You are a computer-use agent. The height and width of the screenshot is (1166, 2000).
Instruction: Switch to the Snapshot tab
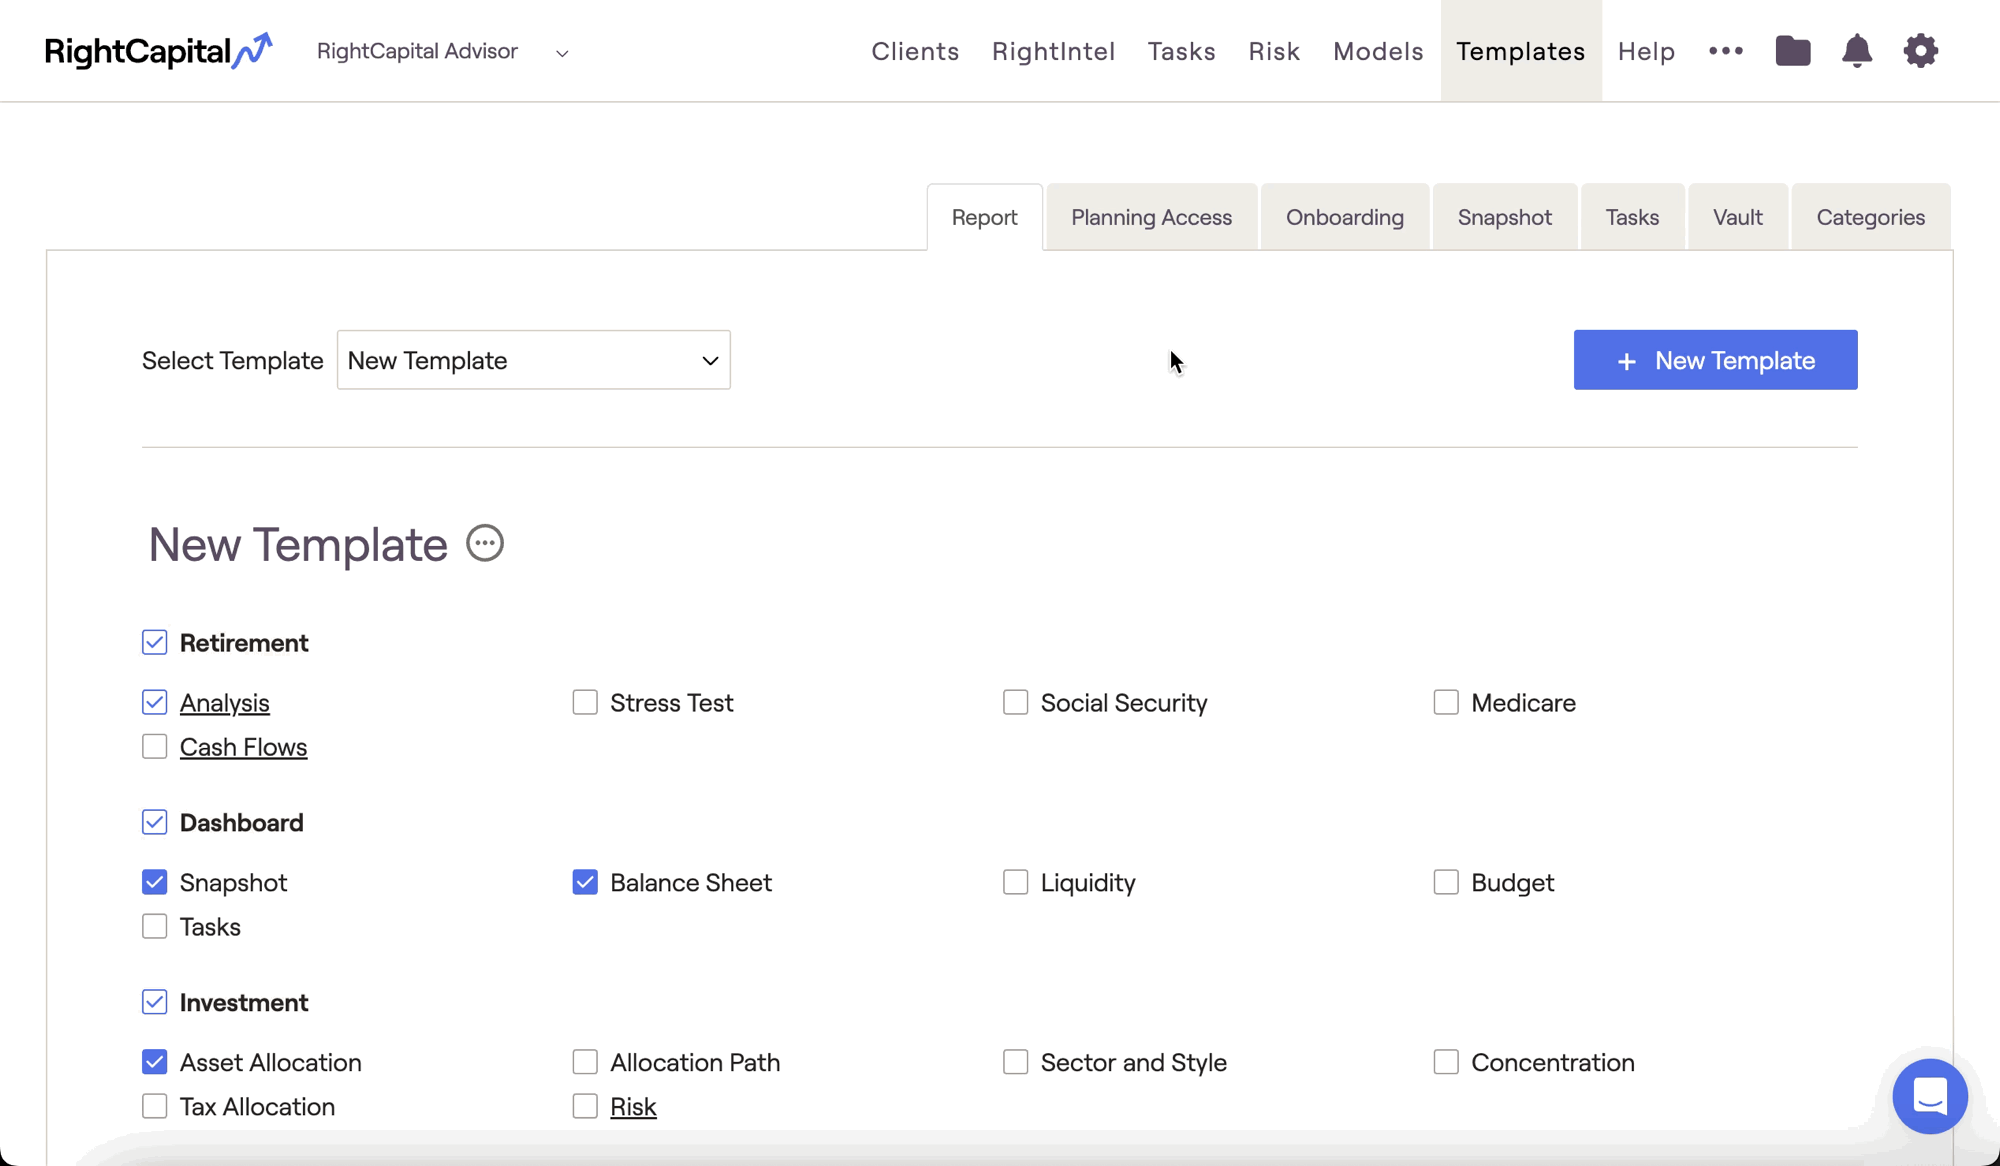click(x=1505, y=217)
